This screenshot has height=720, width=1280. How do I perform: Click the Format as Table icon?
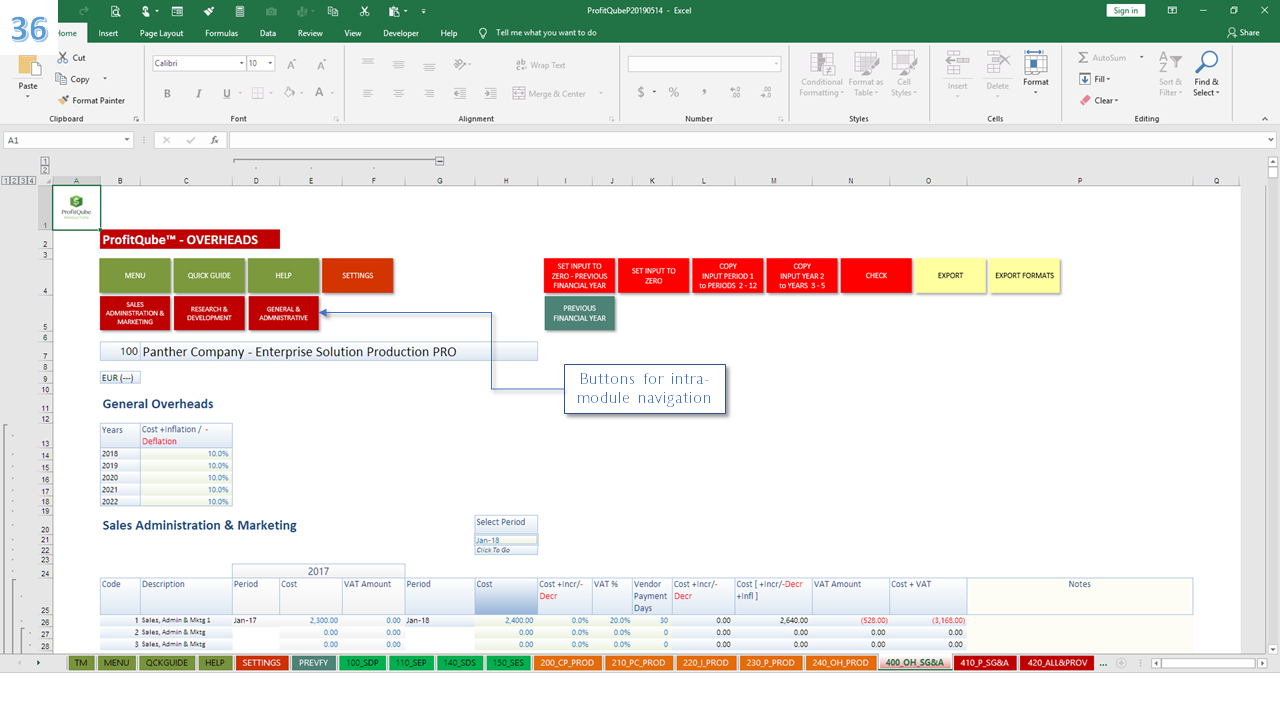click(x=865, y=63)
